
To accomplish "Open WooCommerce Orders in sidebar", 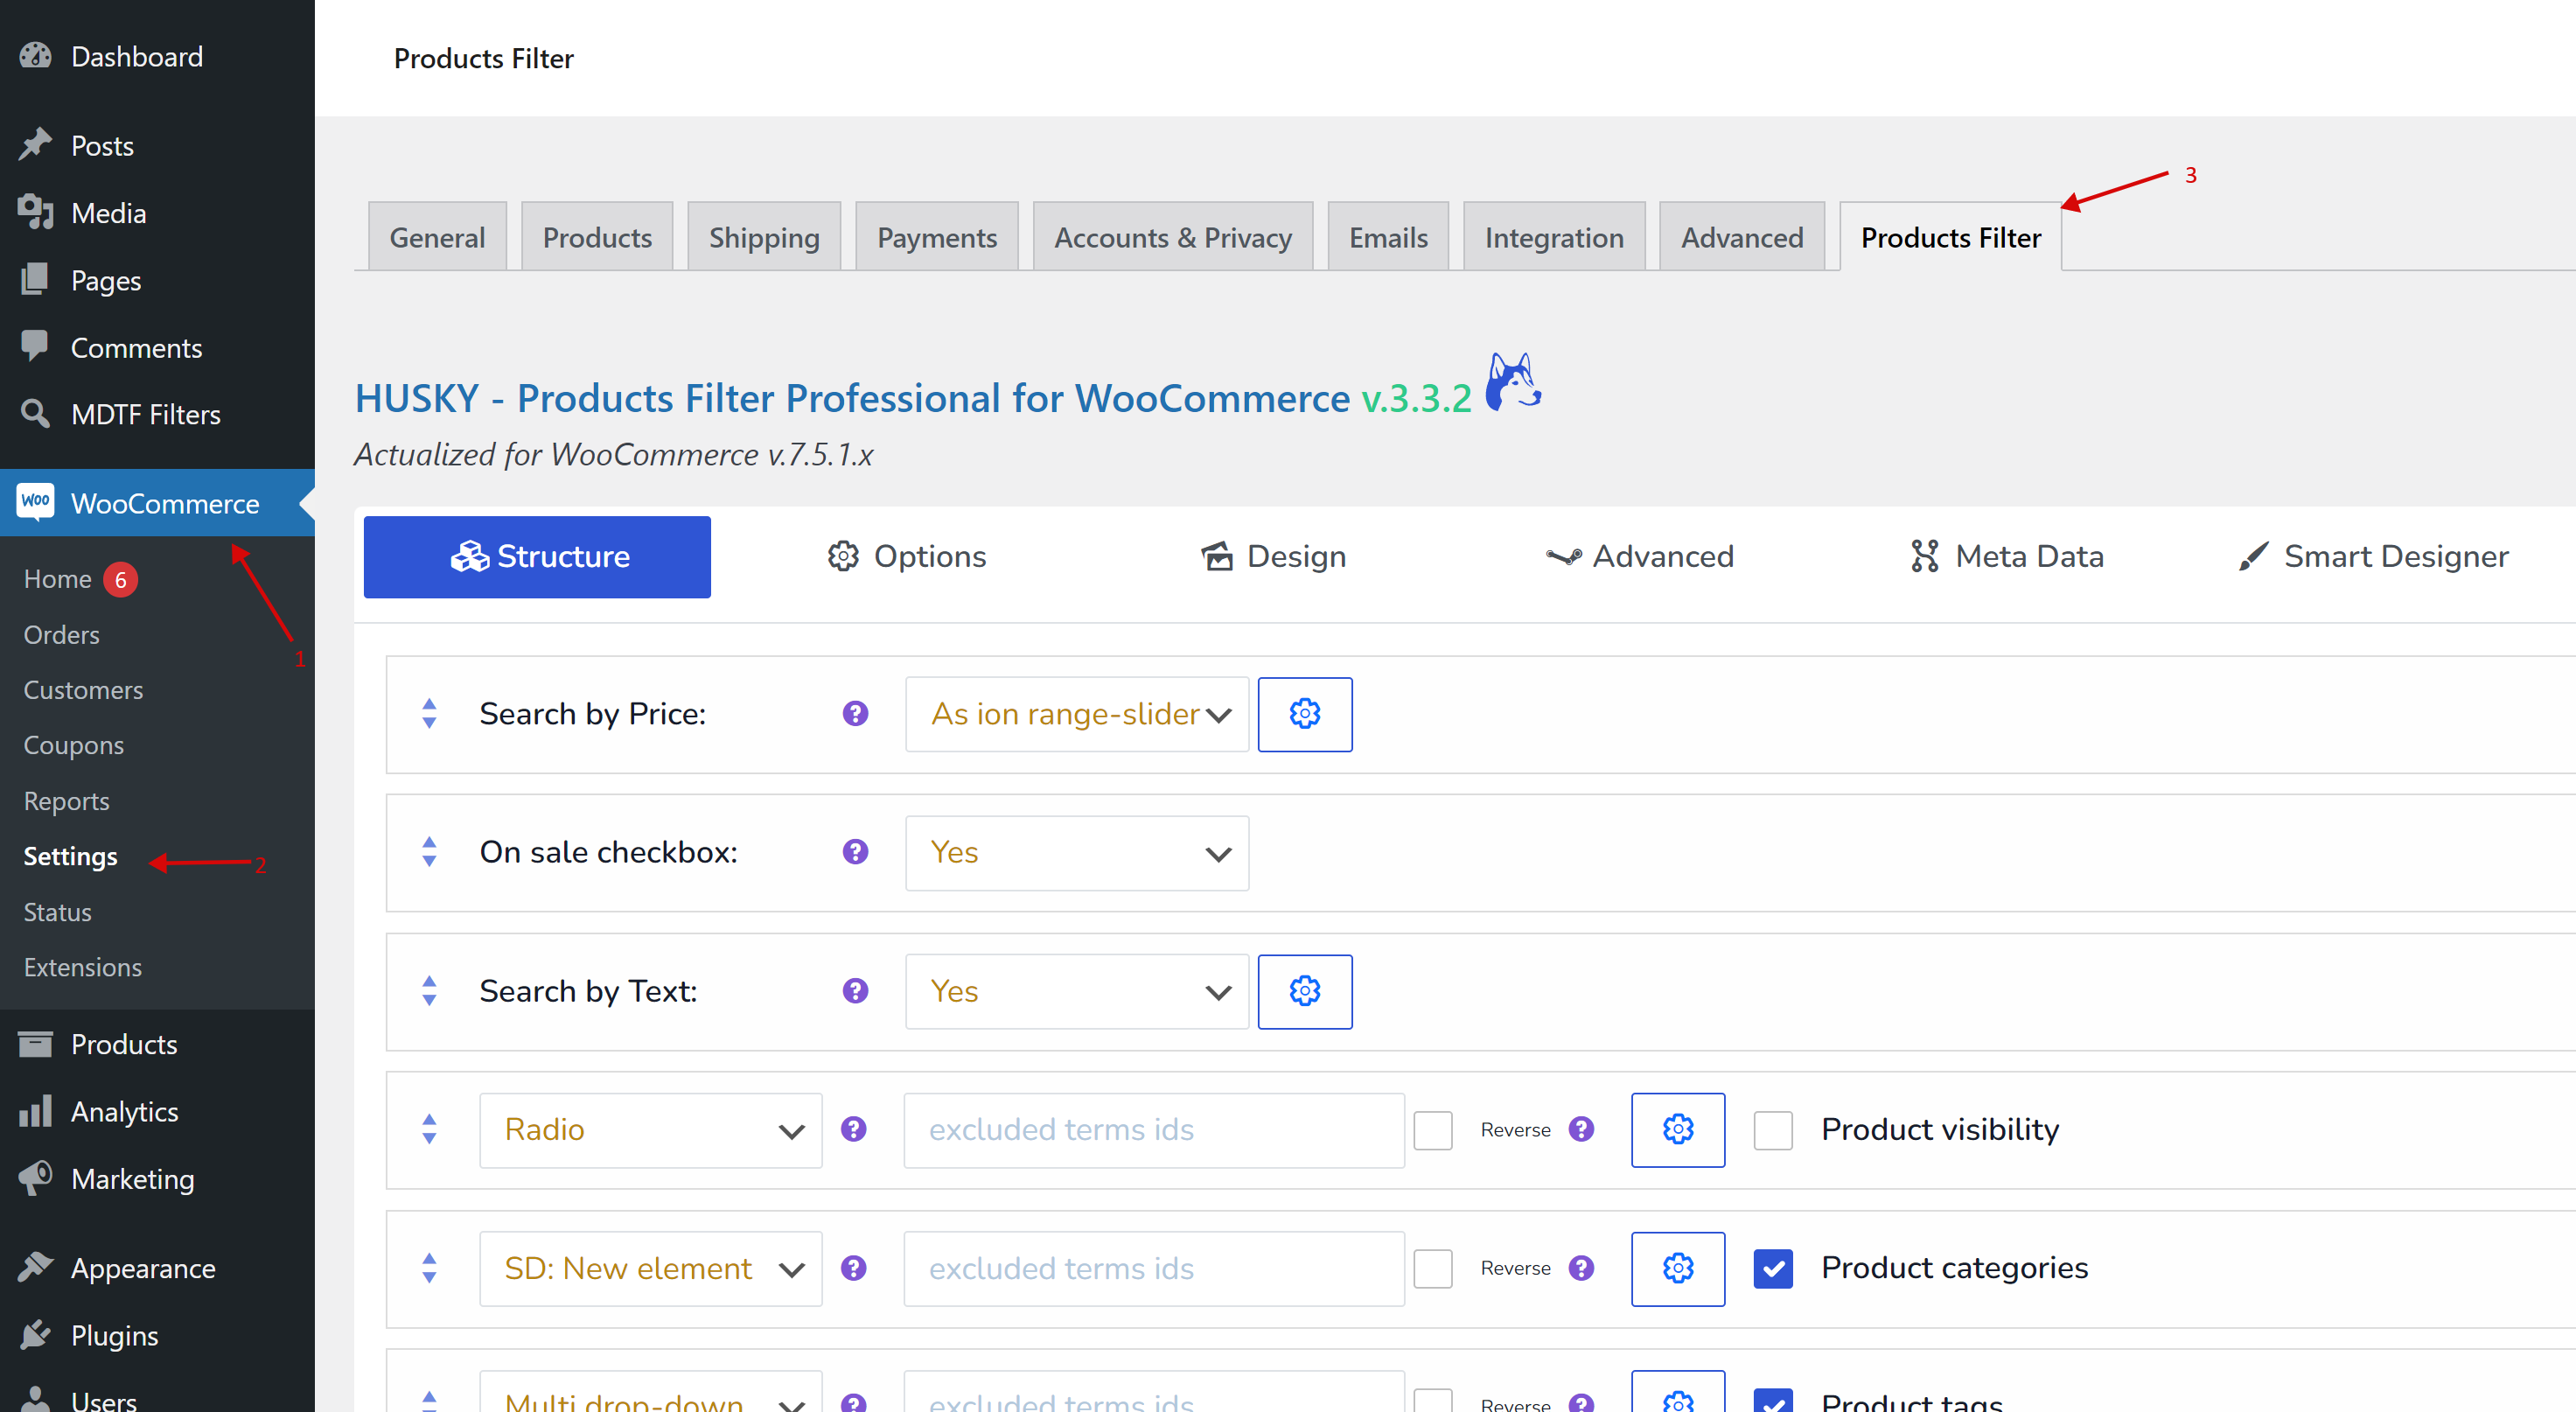I will 61,634.
